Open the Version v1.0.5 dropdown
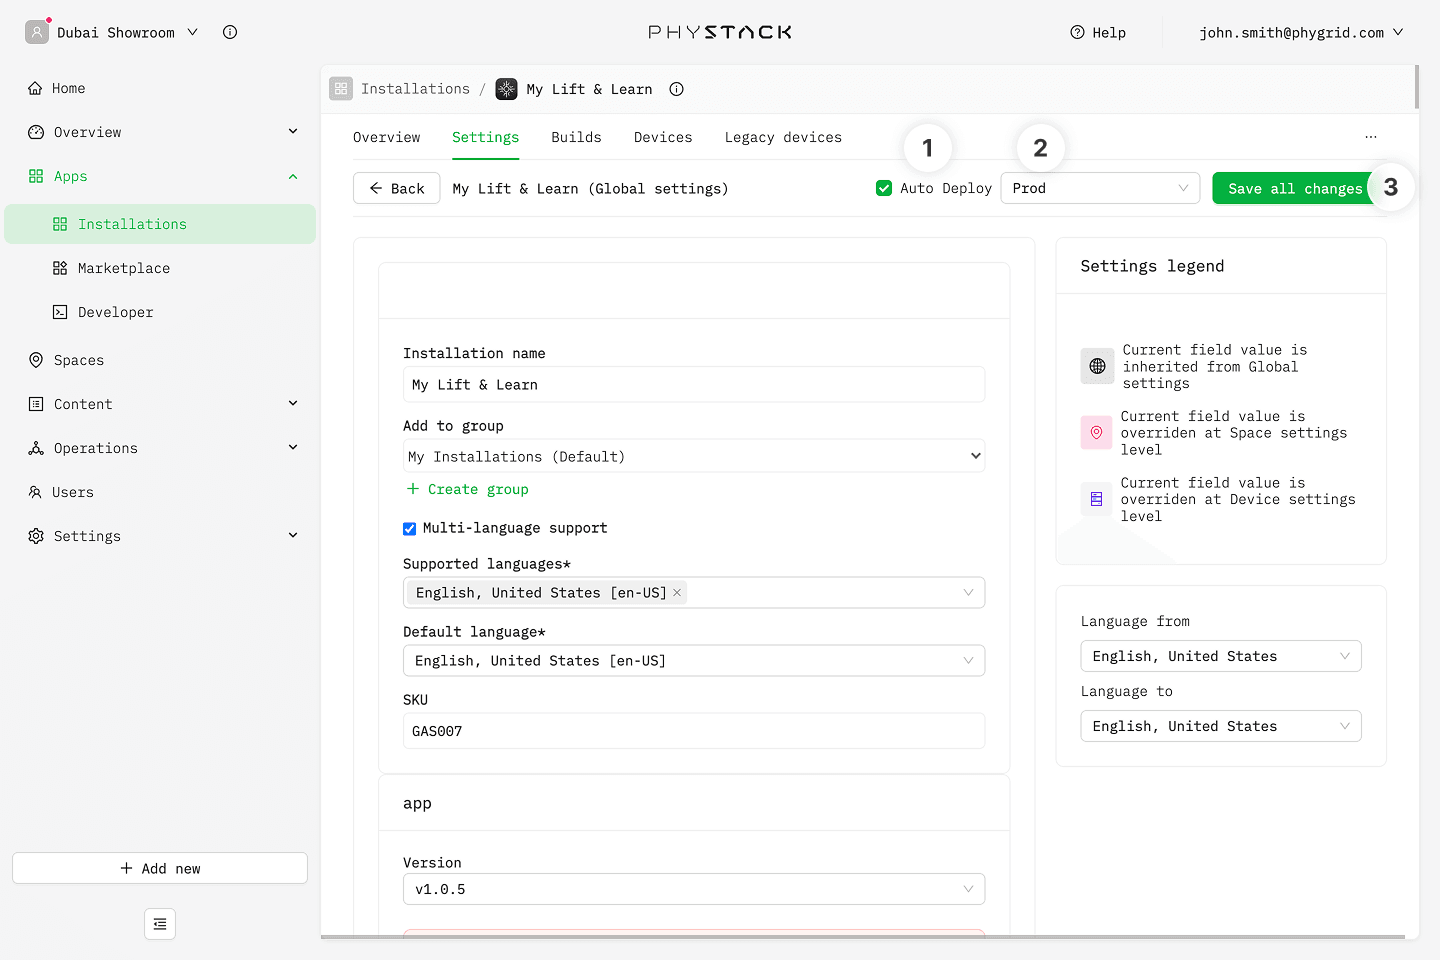1440x960 pixels. pos(694,889)
